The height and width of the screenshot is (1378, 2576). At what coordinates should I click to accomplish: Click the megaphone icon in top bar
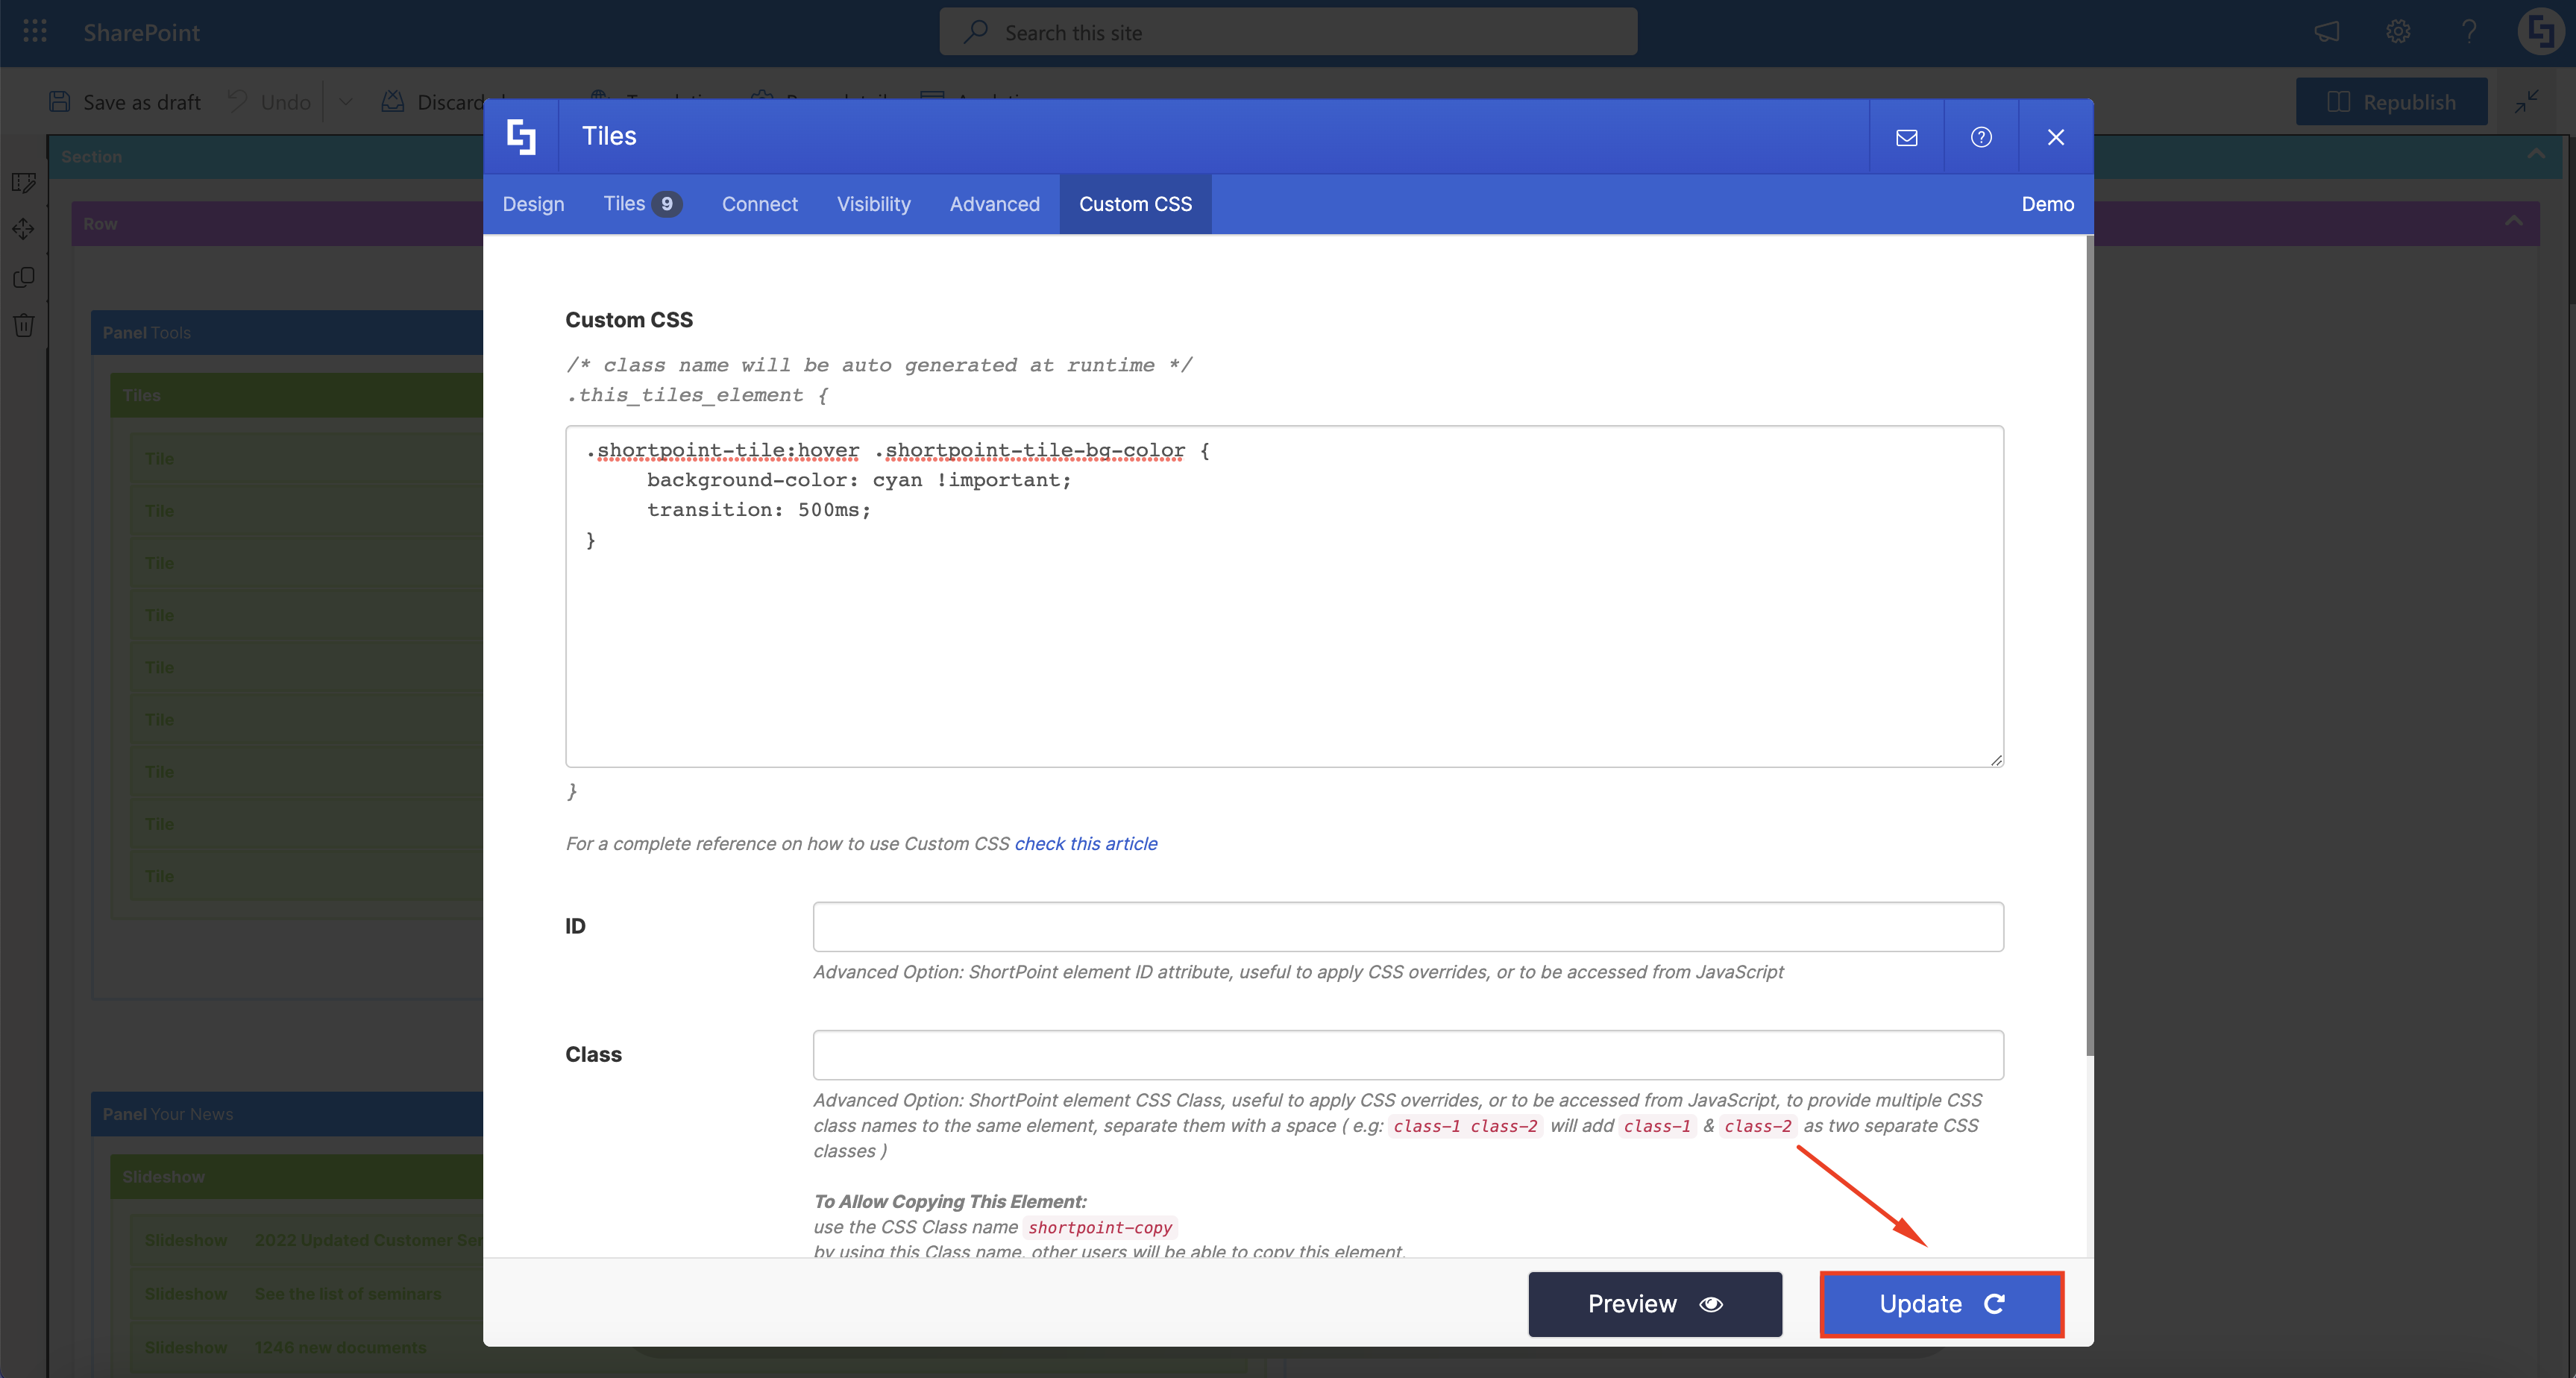pyautogui.click(x=2327, y=32)
